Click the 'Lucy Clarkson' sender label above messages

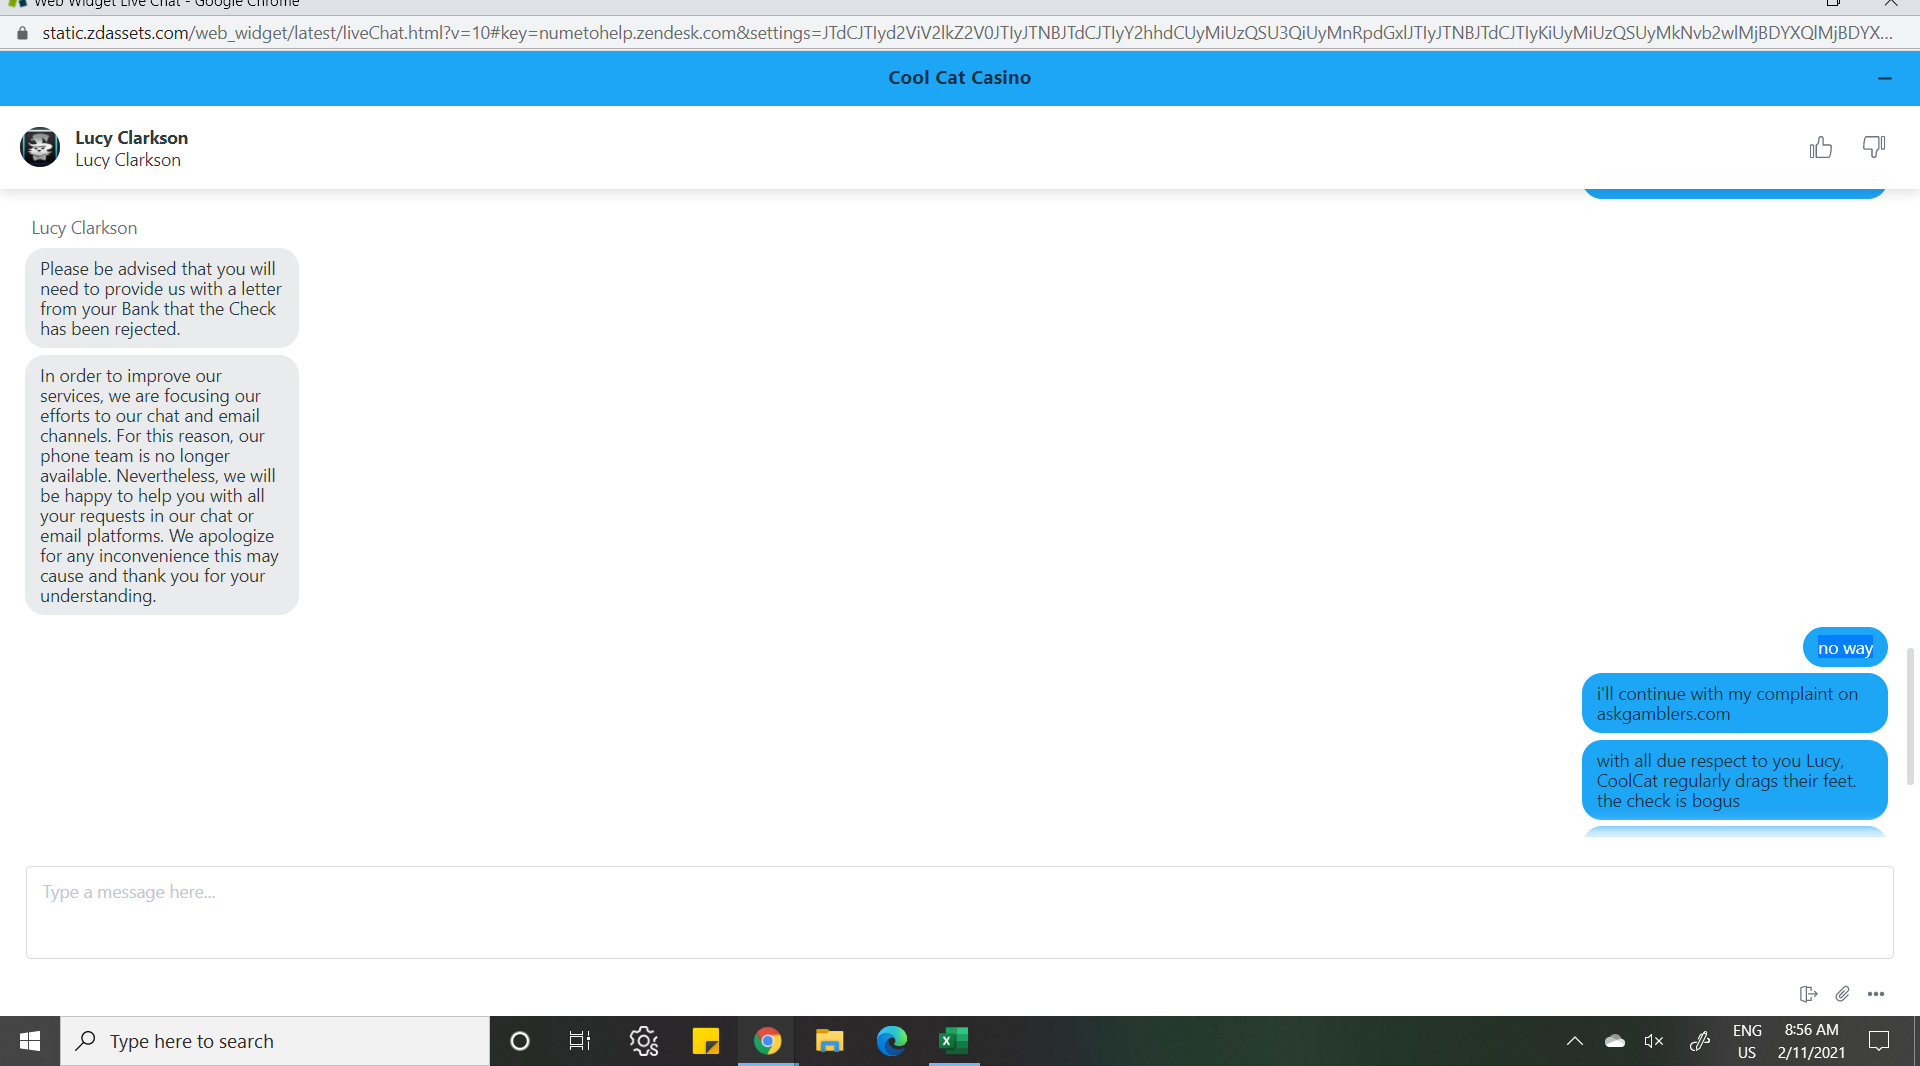(84, 228)
